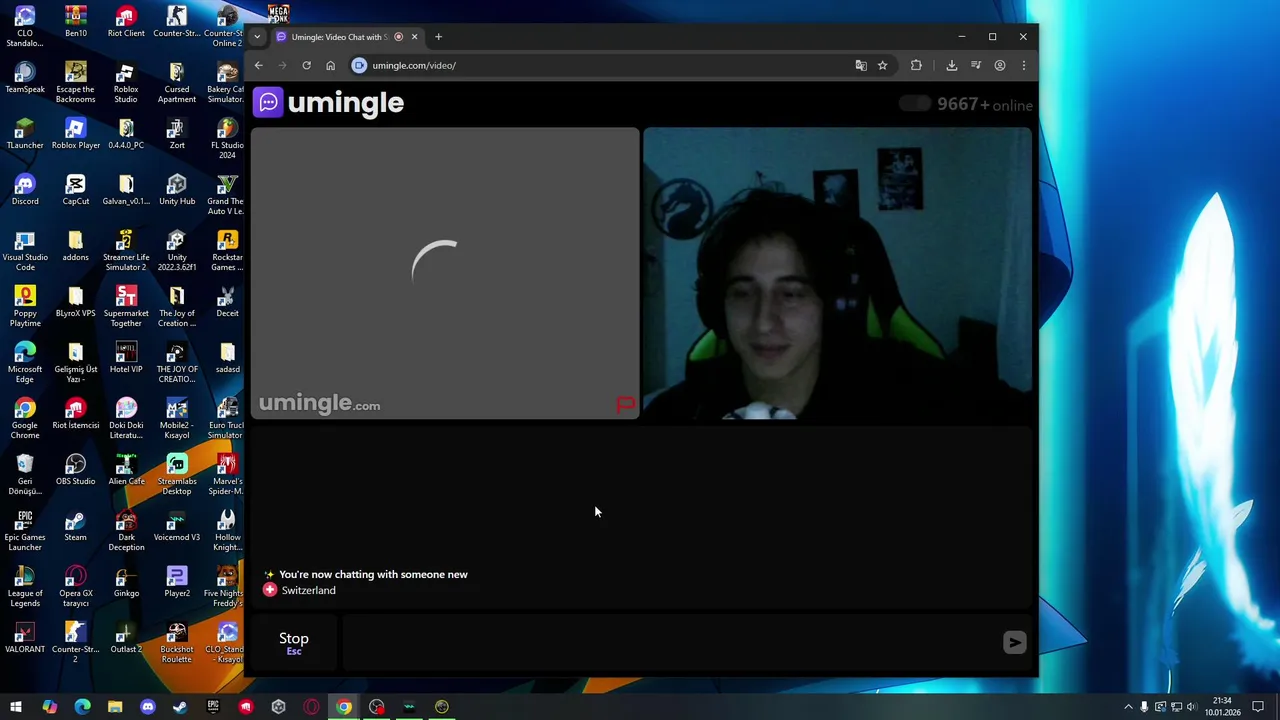Select the VALORANT desktop shortcut

pos(25,636)
